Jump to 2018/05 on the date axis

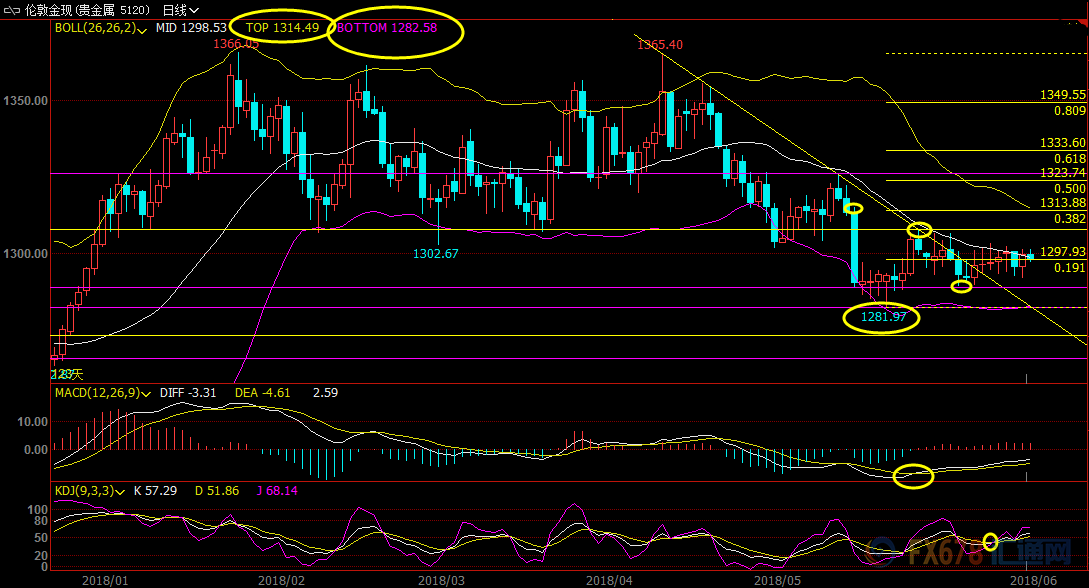click(x=777, y=580)
